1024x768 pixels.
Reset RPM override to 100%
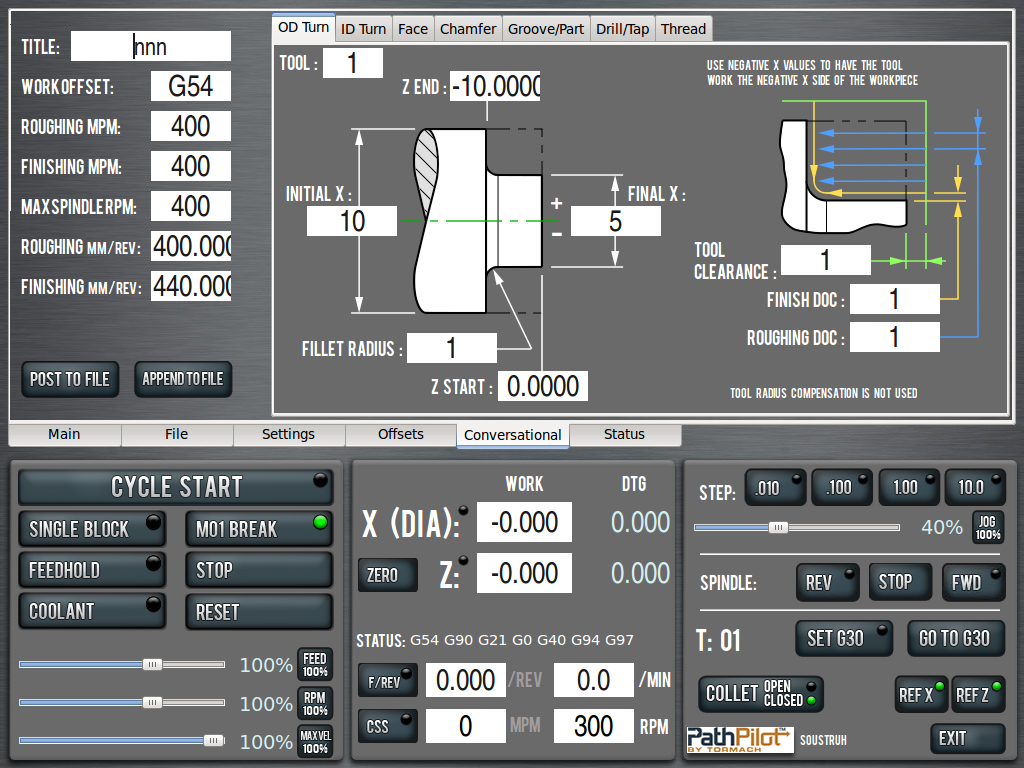coord(315,704)
